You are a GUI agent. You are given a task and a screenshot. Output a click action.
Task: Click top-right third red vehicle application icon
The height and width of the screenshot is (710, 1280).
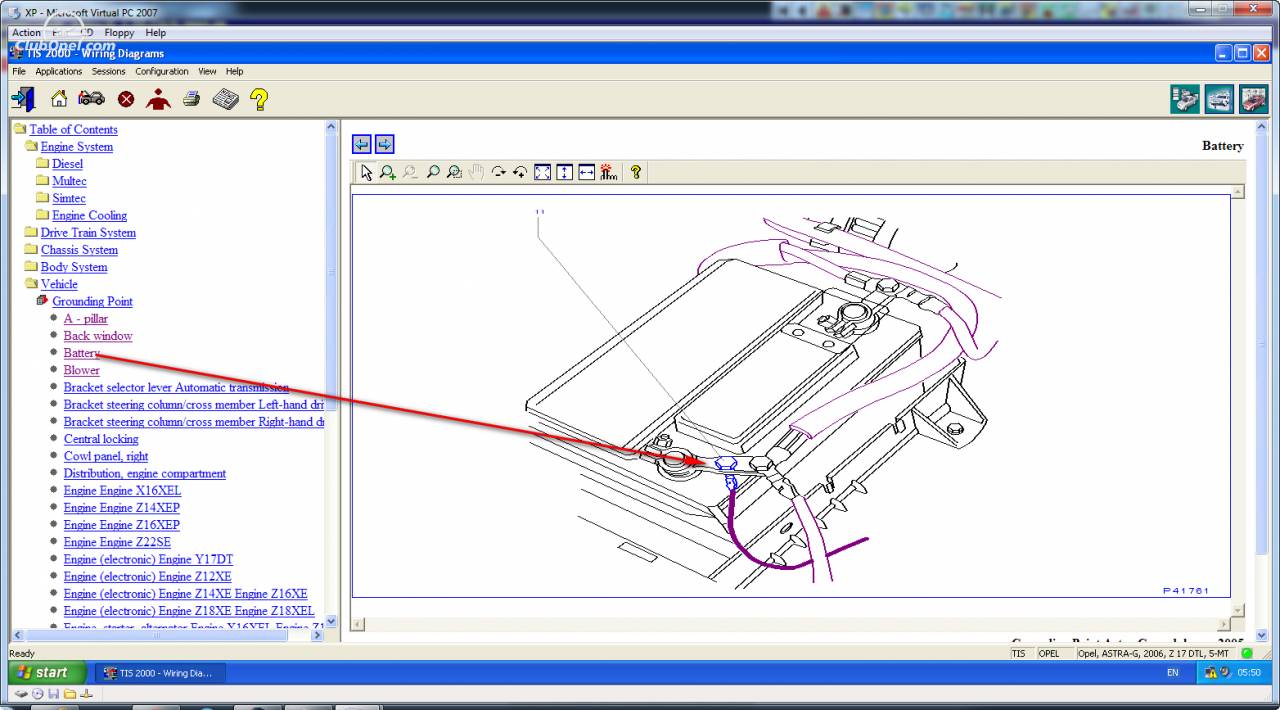pyautogui.click(x=1253, y=99)
